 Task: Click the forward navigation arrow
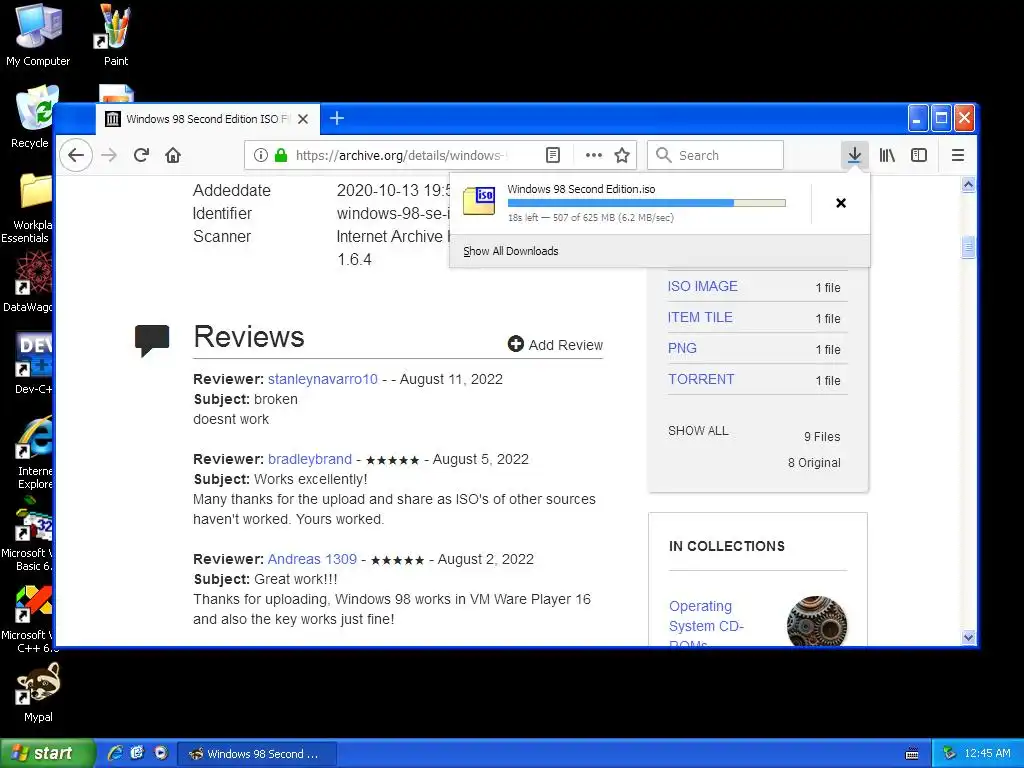click(109, 155)
